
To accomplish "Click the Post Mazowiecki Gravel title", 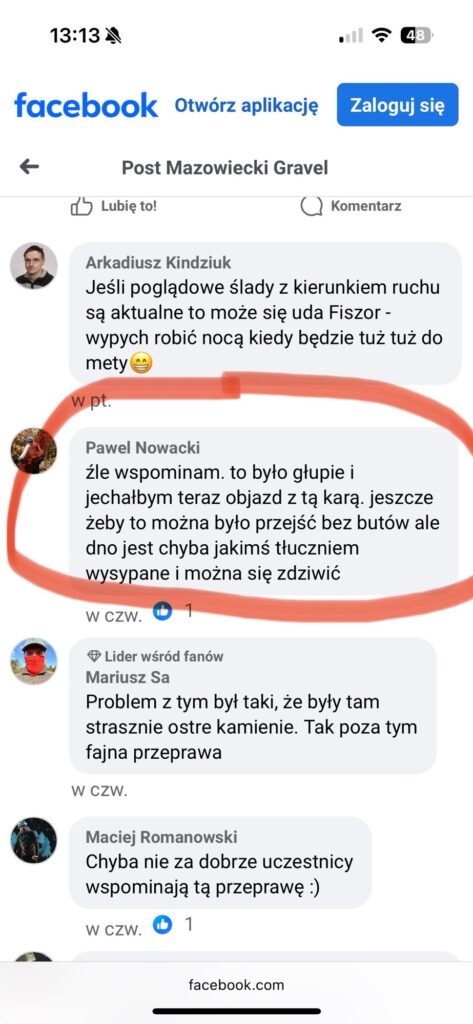I will (x=225, y=168).
